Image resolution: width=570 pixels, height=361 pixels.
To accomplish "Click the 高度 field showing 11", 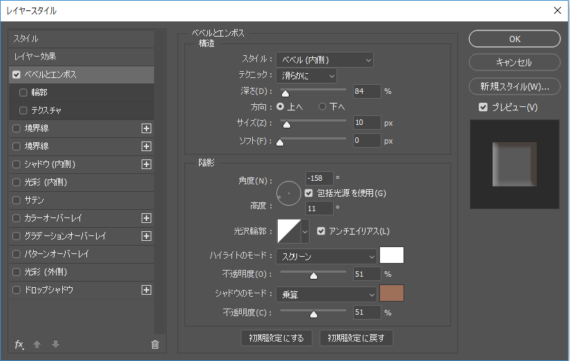I will click(319, 209).
